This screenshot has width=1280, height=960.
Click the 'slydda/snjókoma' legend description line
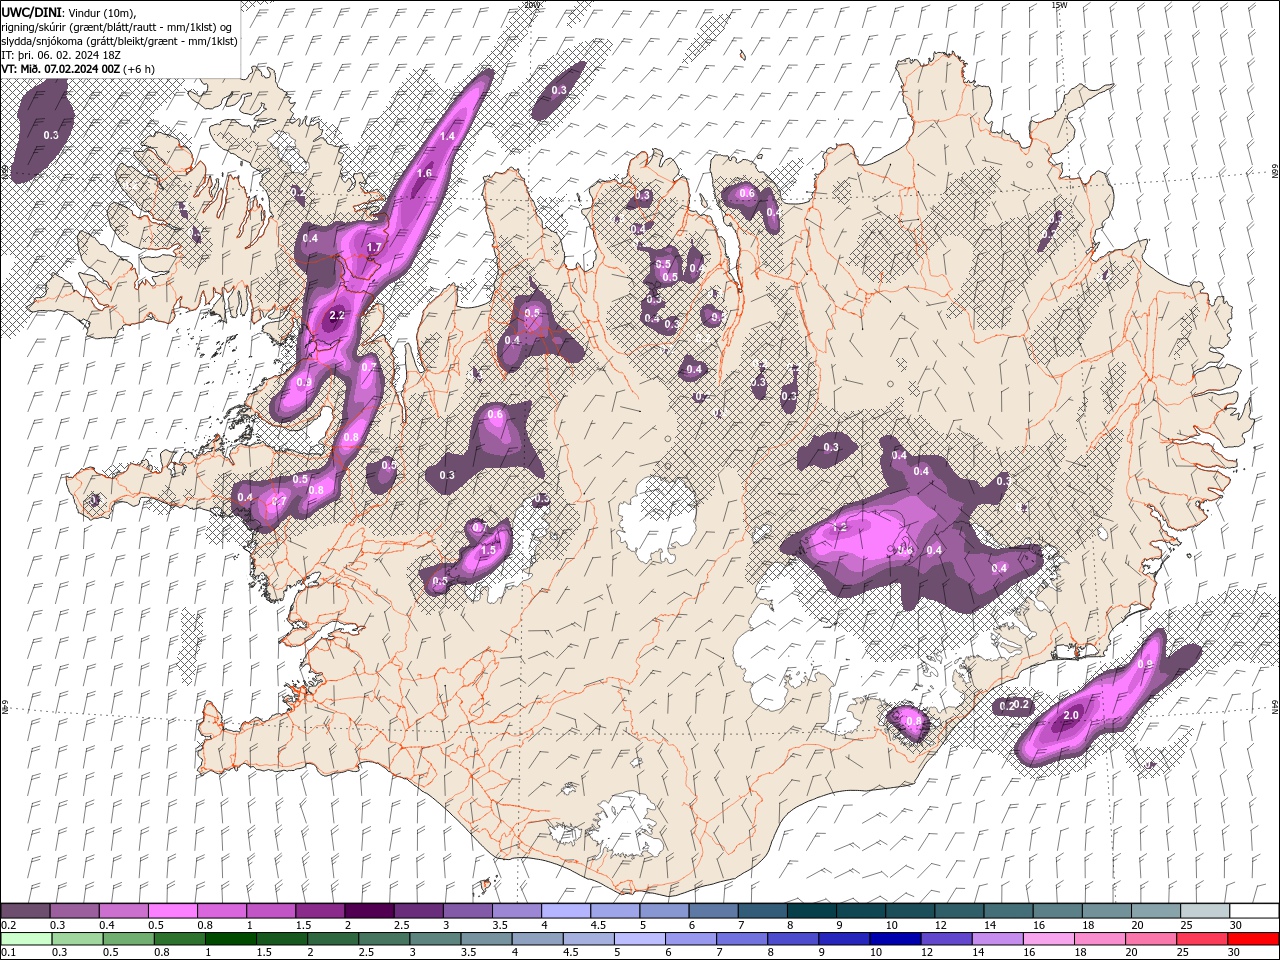click(119, 40)
